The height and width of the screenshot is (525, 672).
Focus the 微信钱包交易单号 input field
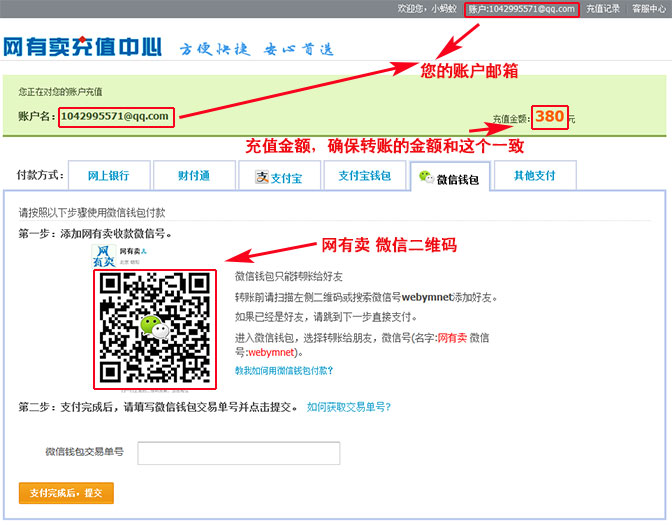pyautogui.click(x=239, y=453)
